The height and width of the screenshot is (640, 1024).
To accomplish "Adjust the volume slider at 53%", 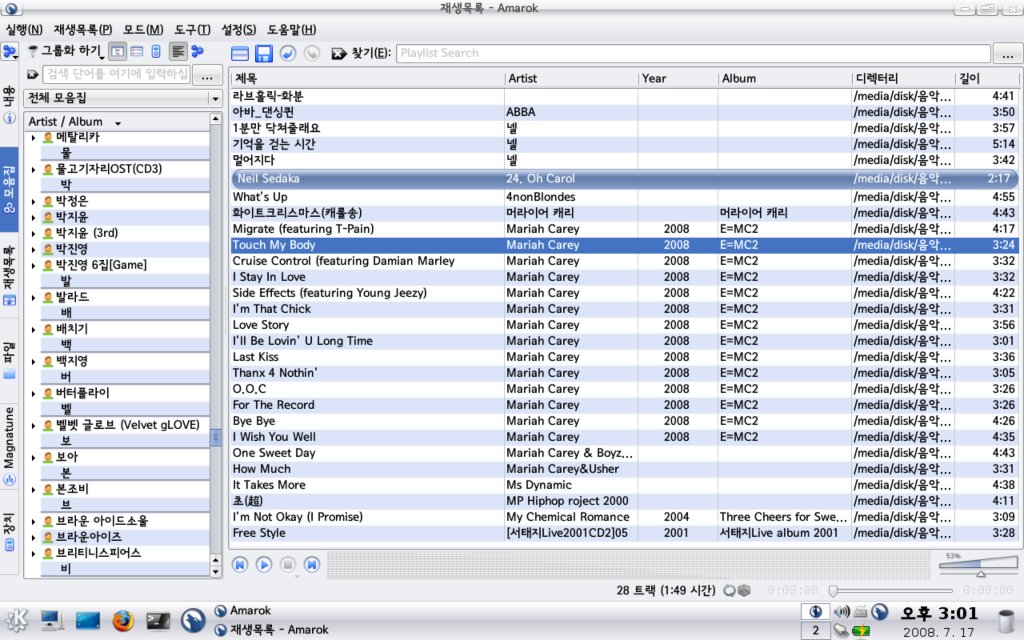I will pos(978,565).
